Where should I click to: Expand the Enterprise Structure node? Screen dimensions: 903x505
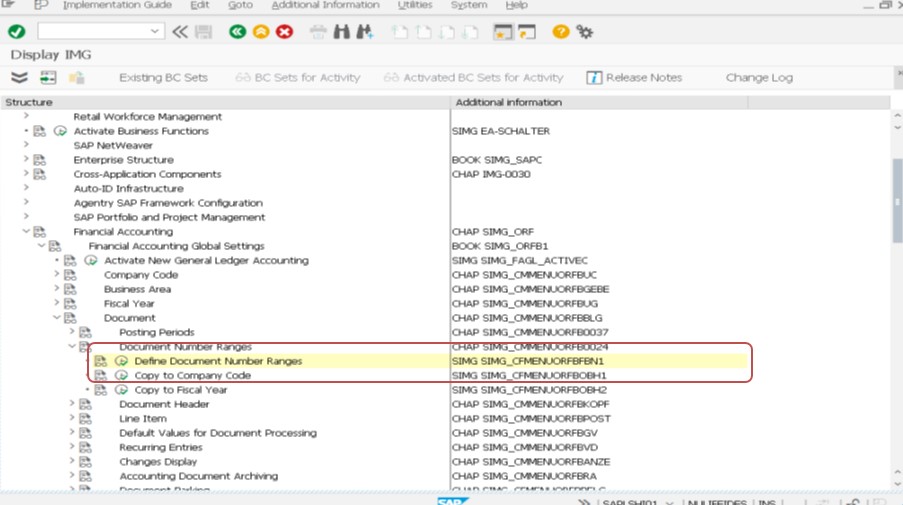(26, 159)
